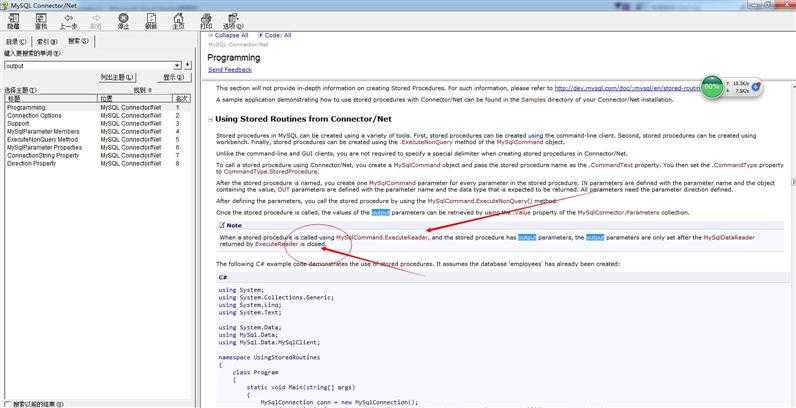Click the output search keyword input field

(x=89, y=65)
